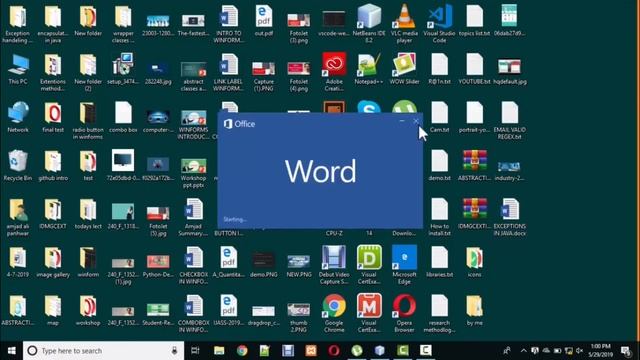
Task: Launch Opera Browser desktop shortcut
Action: (404, 313)
